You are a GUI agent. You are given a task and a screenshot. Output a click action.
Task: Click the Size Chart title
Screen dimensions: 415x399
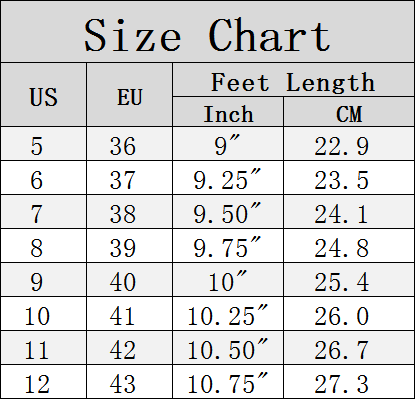pyautogui.click(x=207, y=35)
